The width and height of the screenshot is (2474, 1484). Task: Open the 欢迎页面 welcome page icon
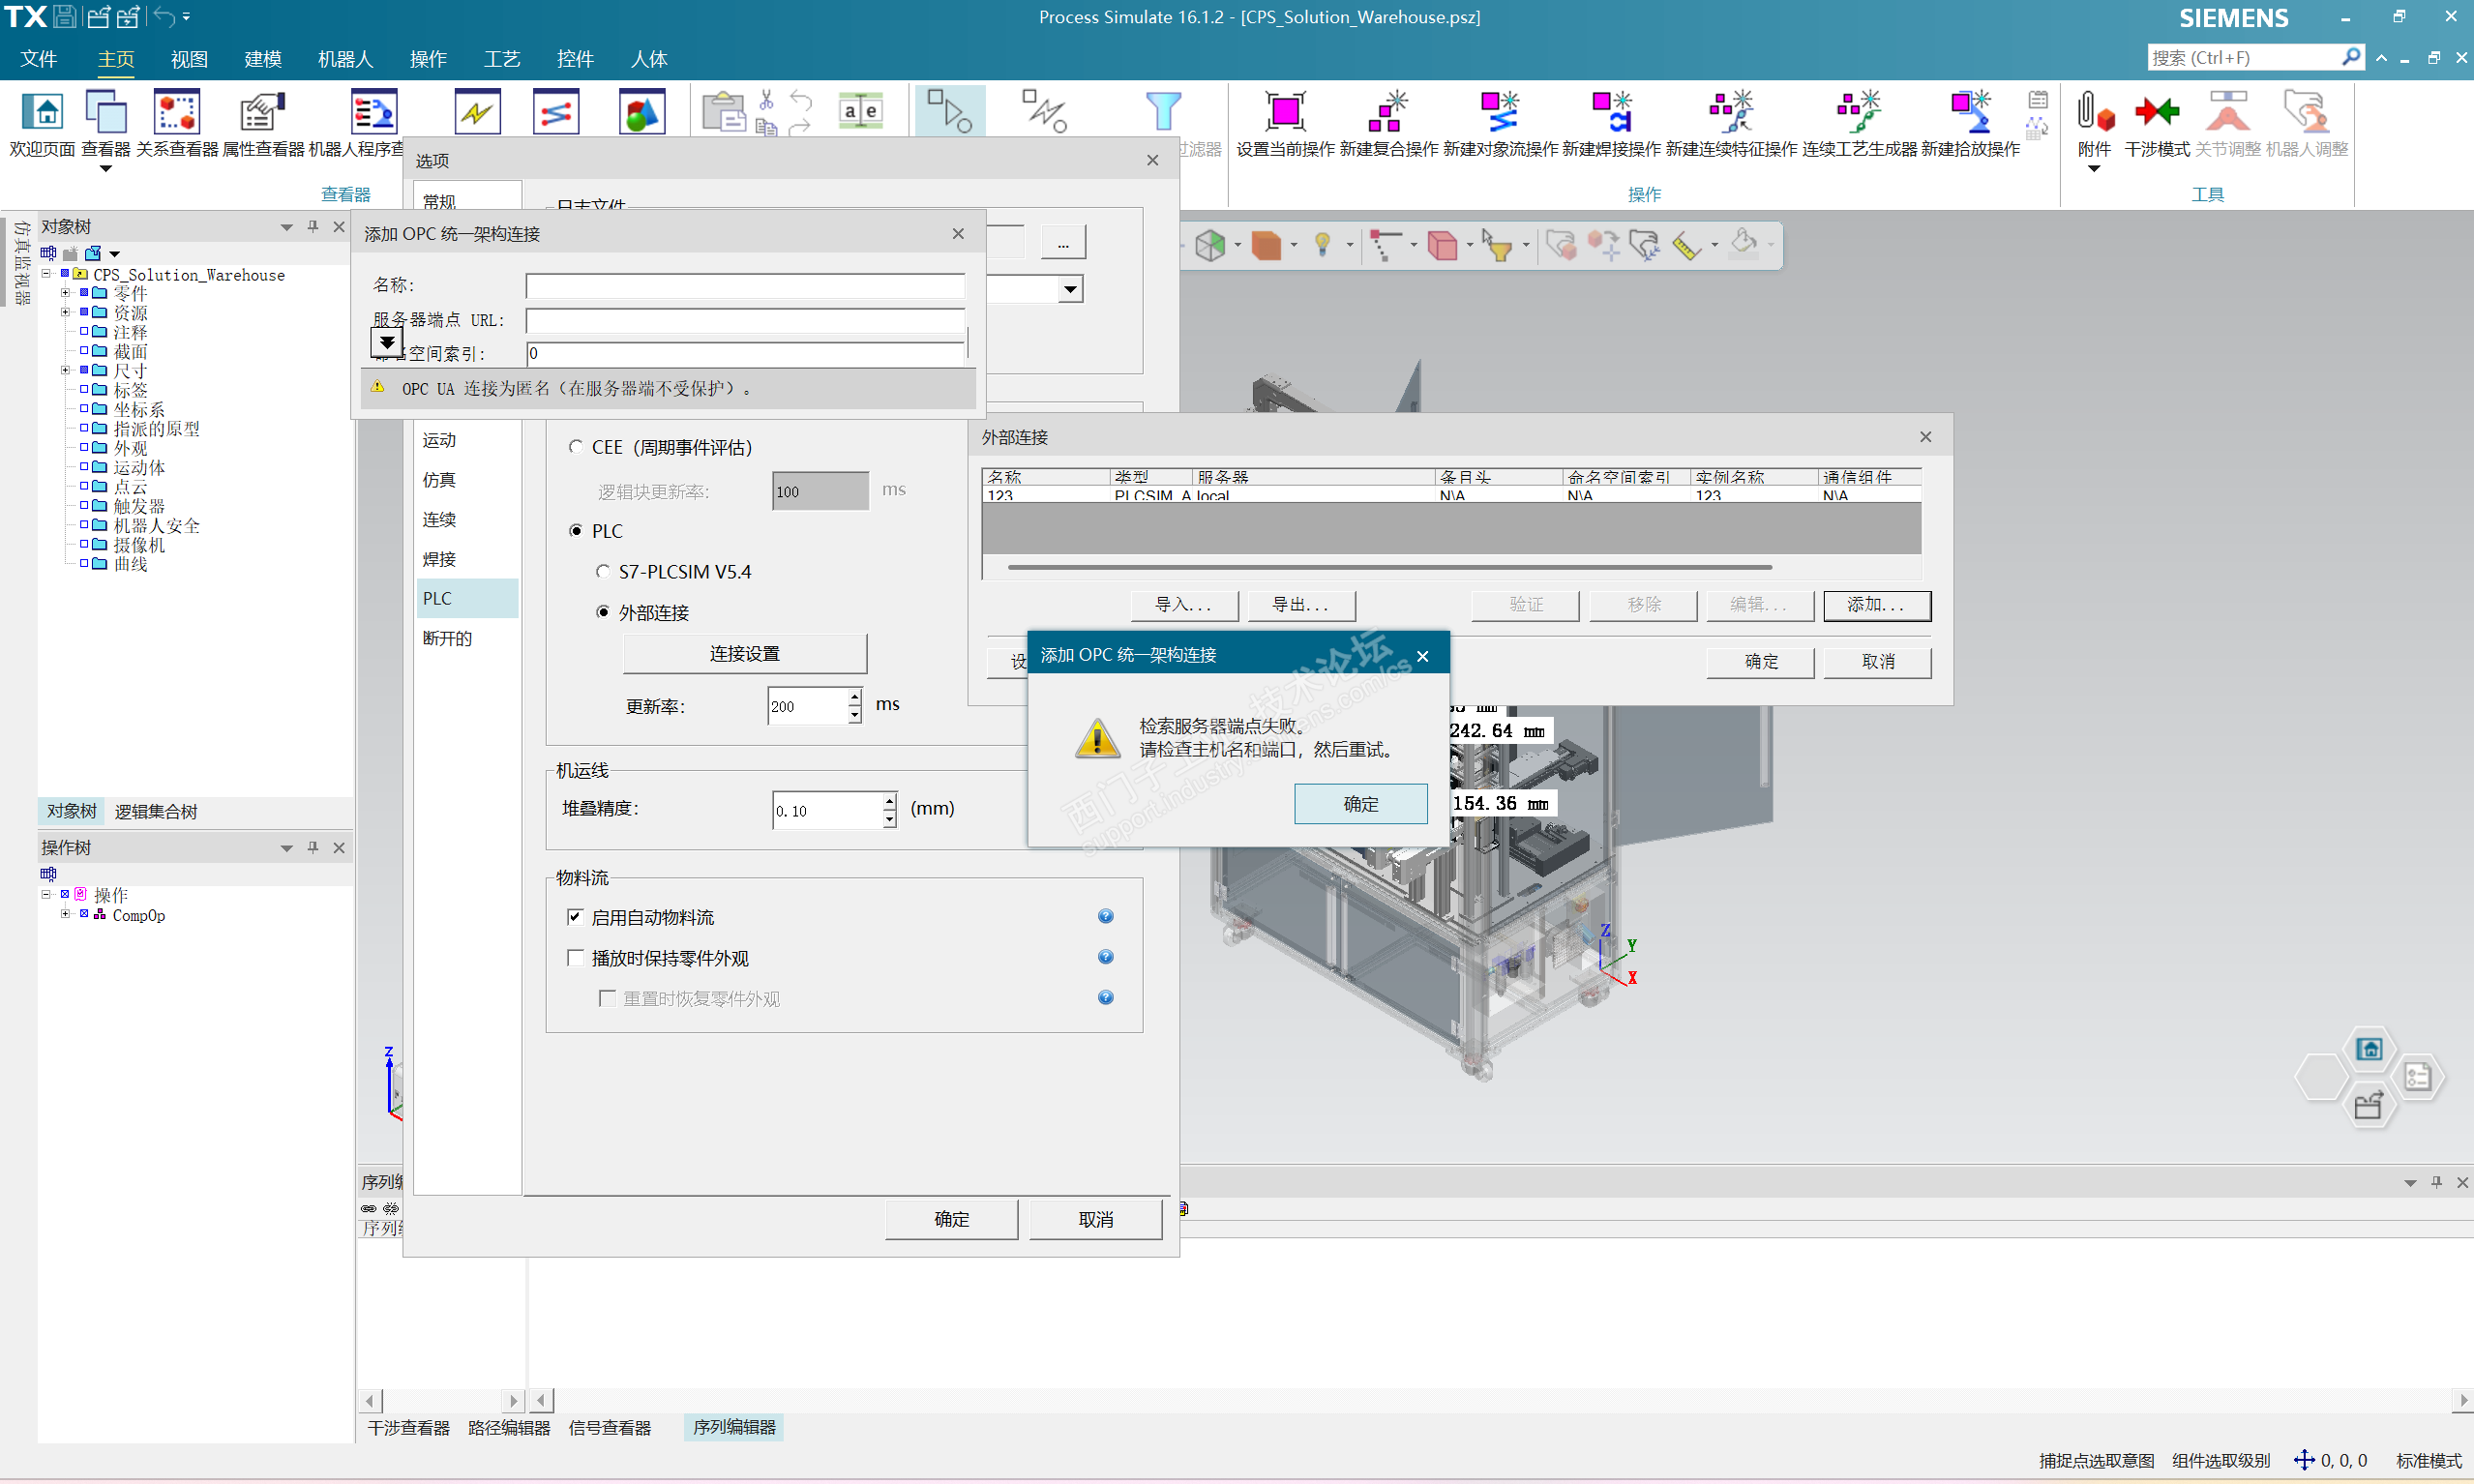42,113
